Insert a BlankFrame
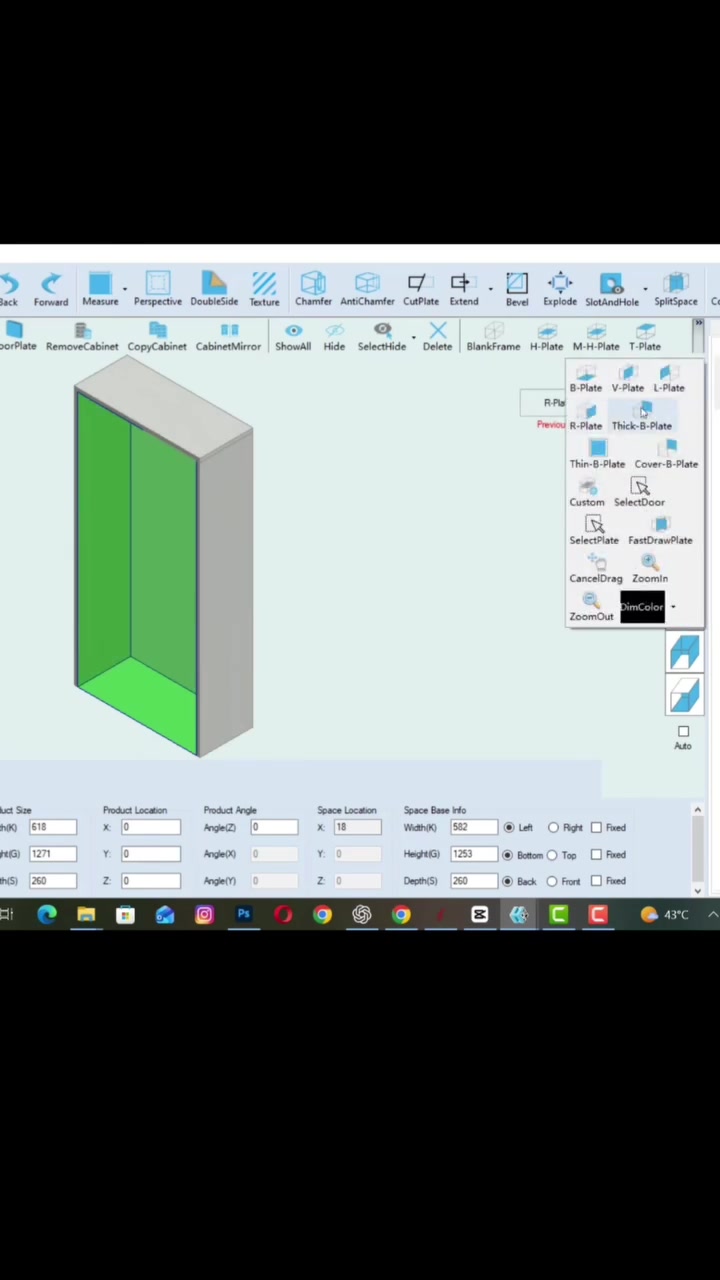The image size is (720, 1280). click(x=493, y=337)
